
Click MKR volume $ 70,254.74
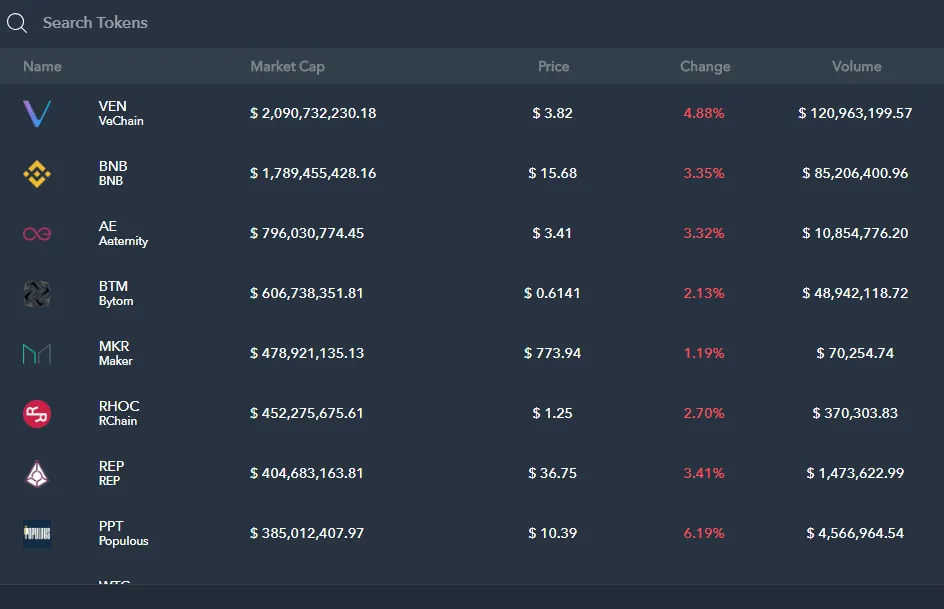pyautogui.click(x=856, y=353)
